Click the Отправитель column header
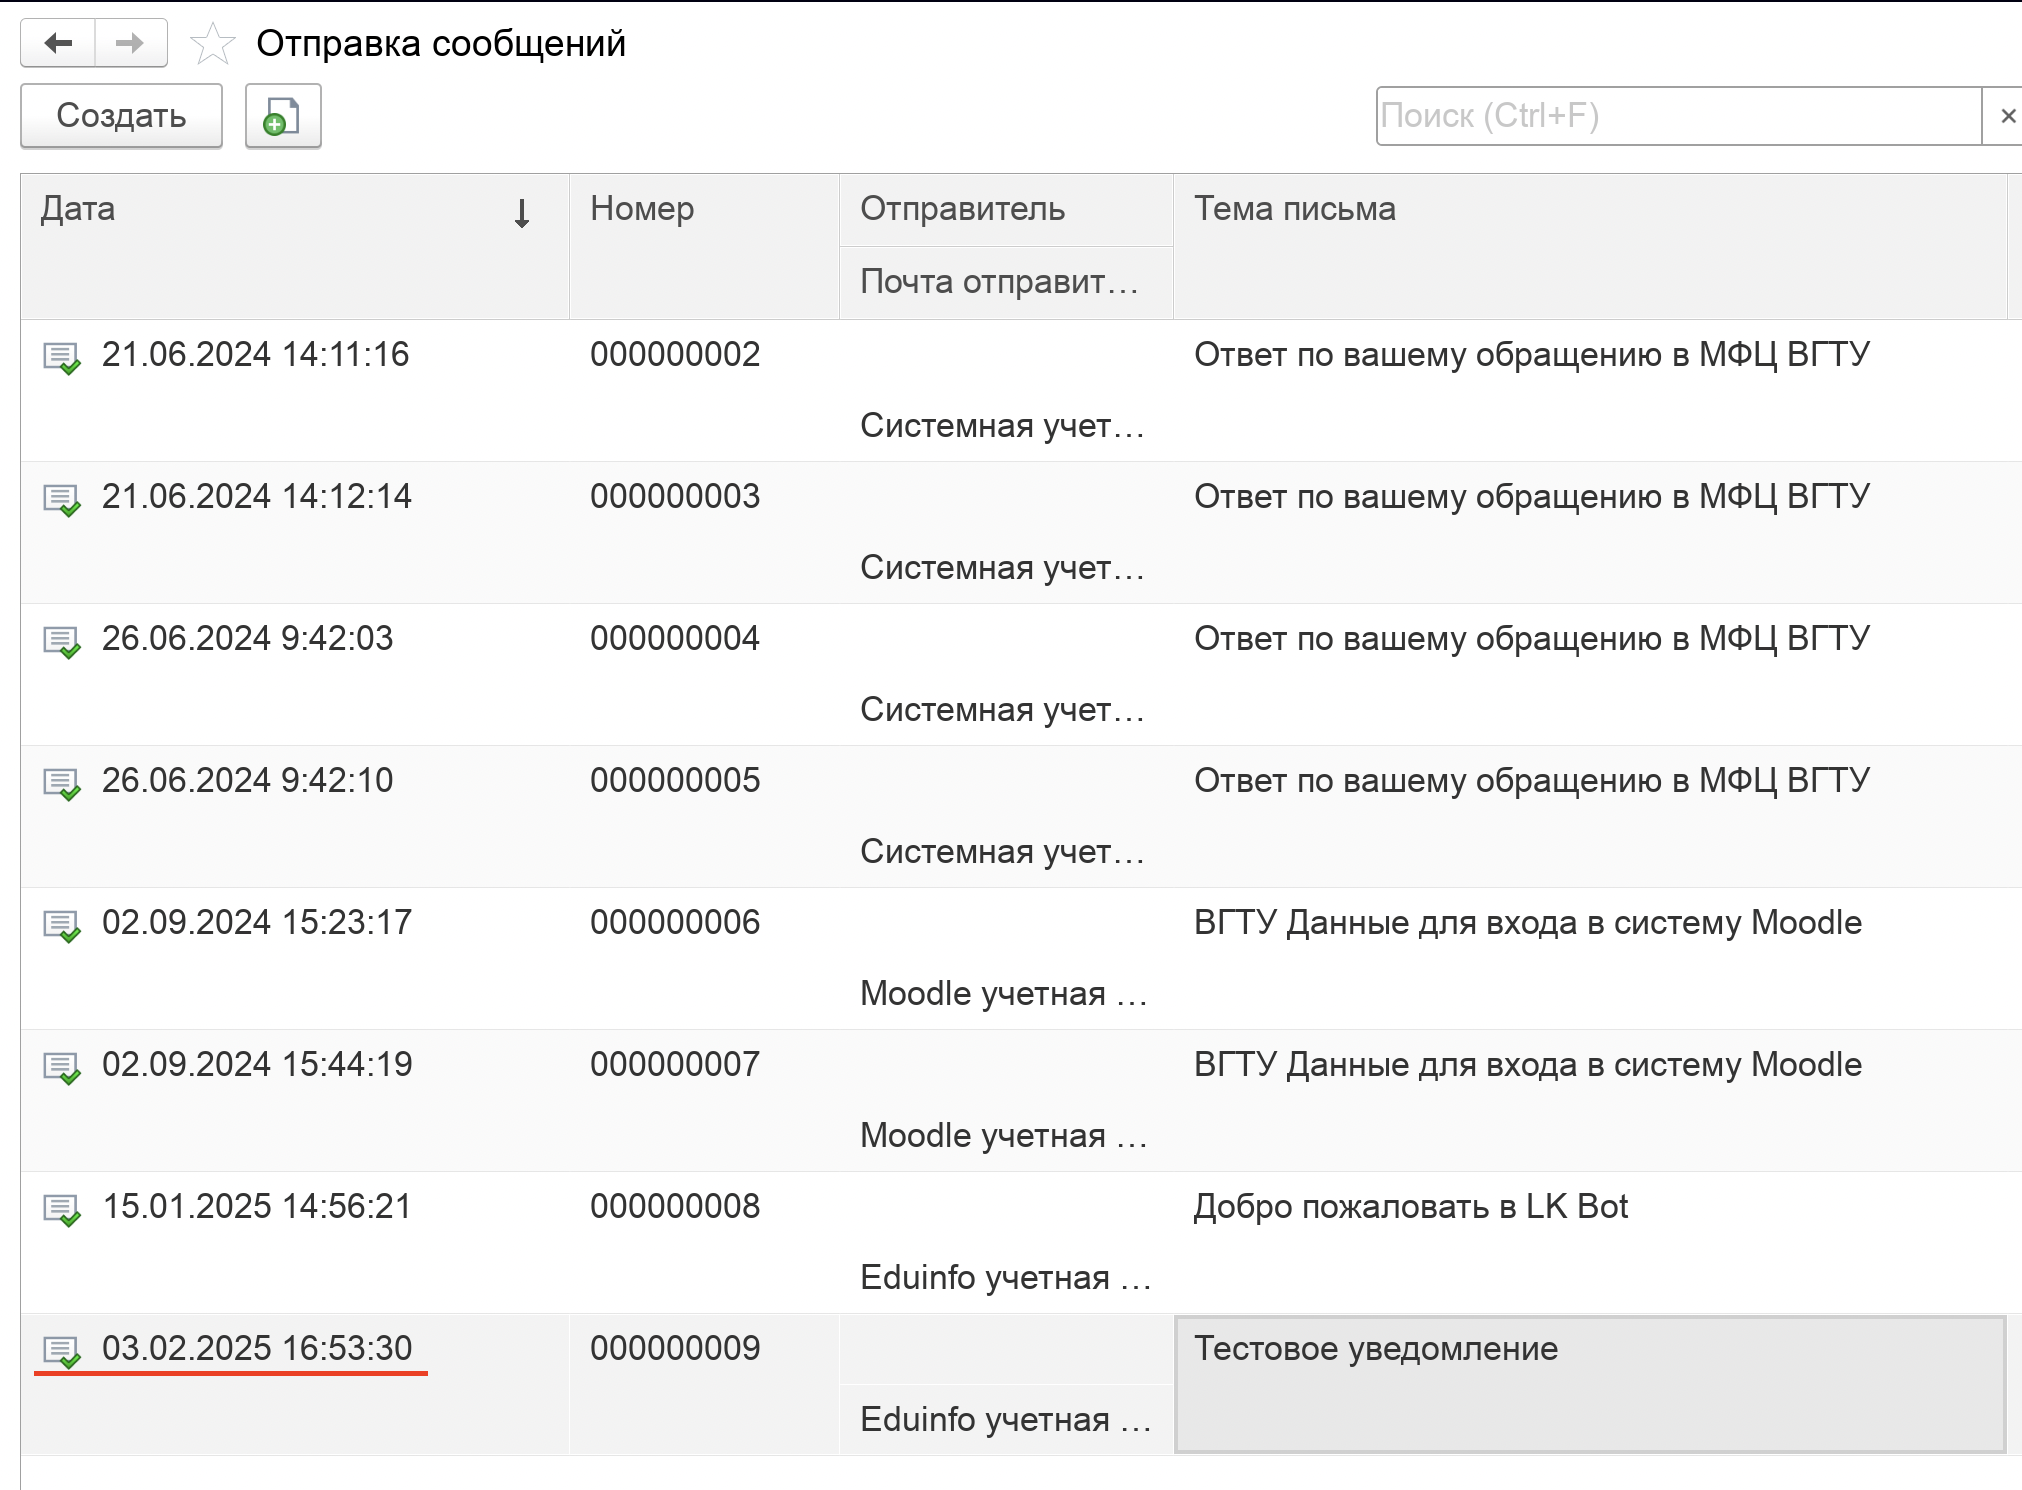 pos(962,209)
